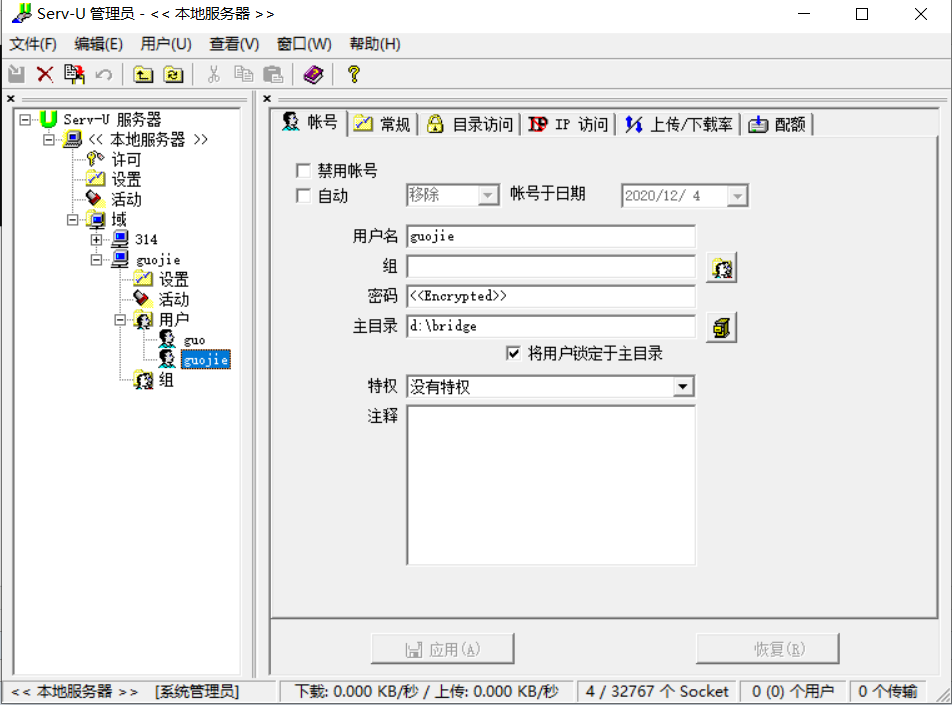Open the 特权 privilege dropdown
This screenshot has height=705, width=952.
pos(683,386)
